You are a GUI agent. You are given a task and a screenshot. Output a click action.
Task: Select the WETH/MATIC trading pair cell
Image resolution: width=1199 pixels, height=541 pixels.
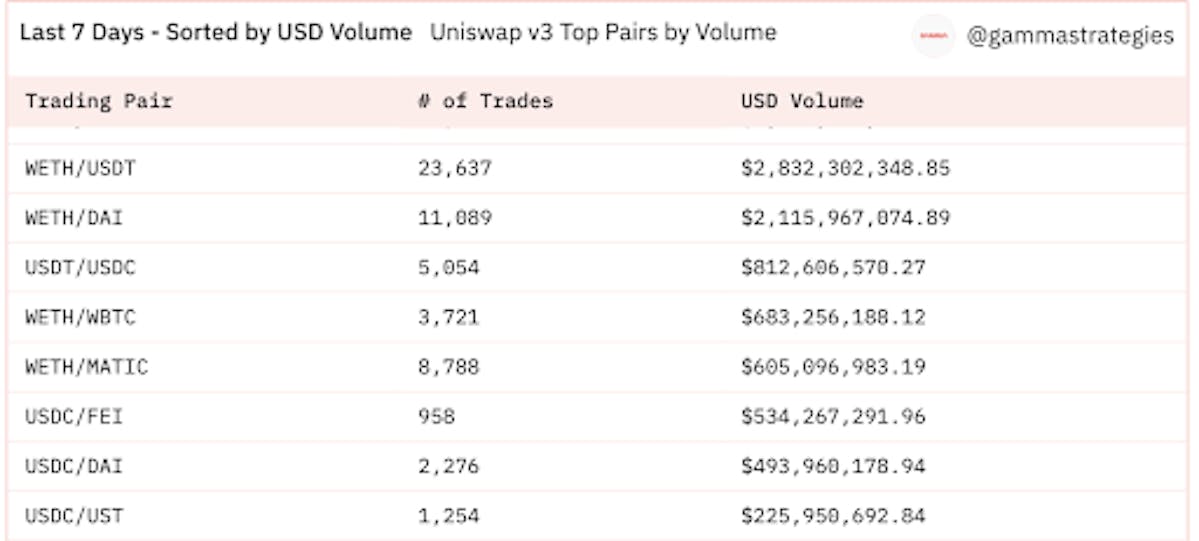(86, 367)
